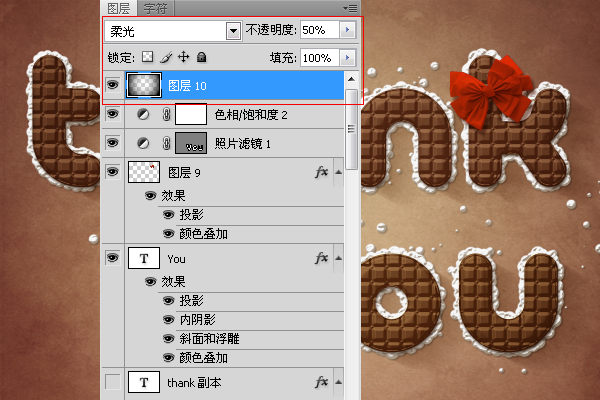Hide 色相/饱和度 2 layer eye
Viewport: 600px width, 400px height.
112,114
